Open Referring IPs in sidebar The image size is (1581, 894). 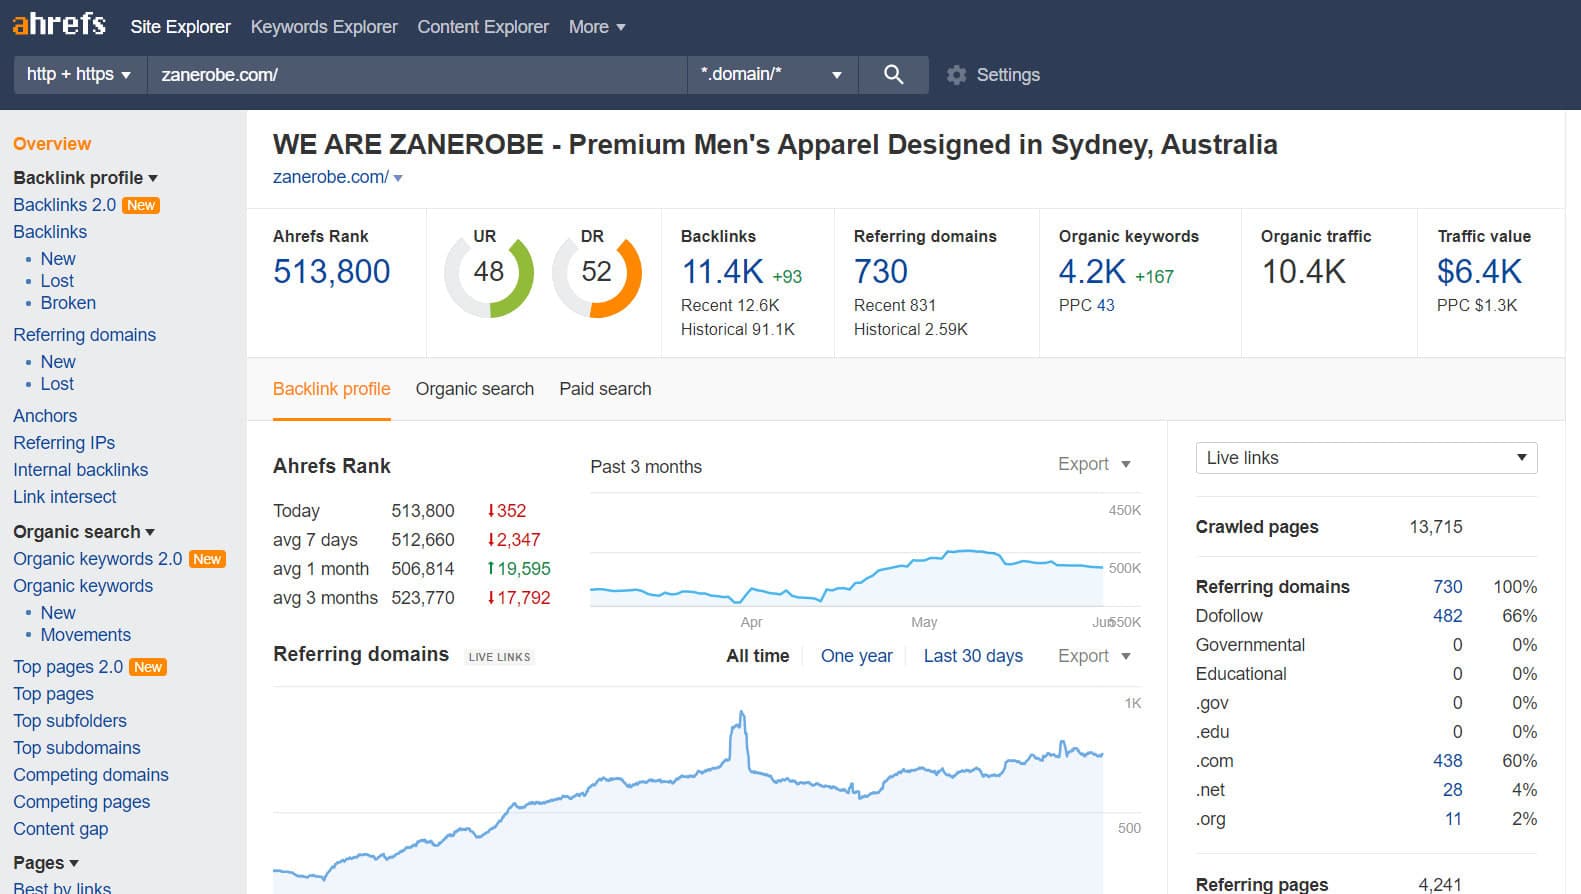point(64,443)
